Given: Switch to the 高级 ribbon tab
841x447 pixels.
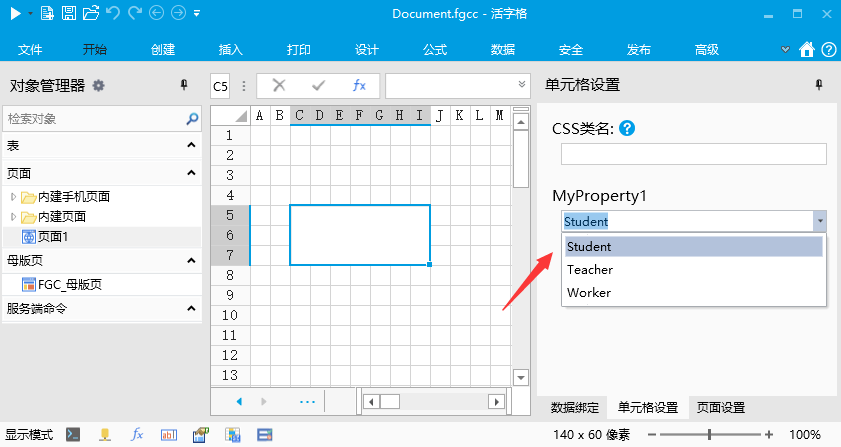Looking at the screenshot, I should click(x=706, y=49).
